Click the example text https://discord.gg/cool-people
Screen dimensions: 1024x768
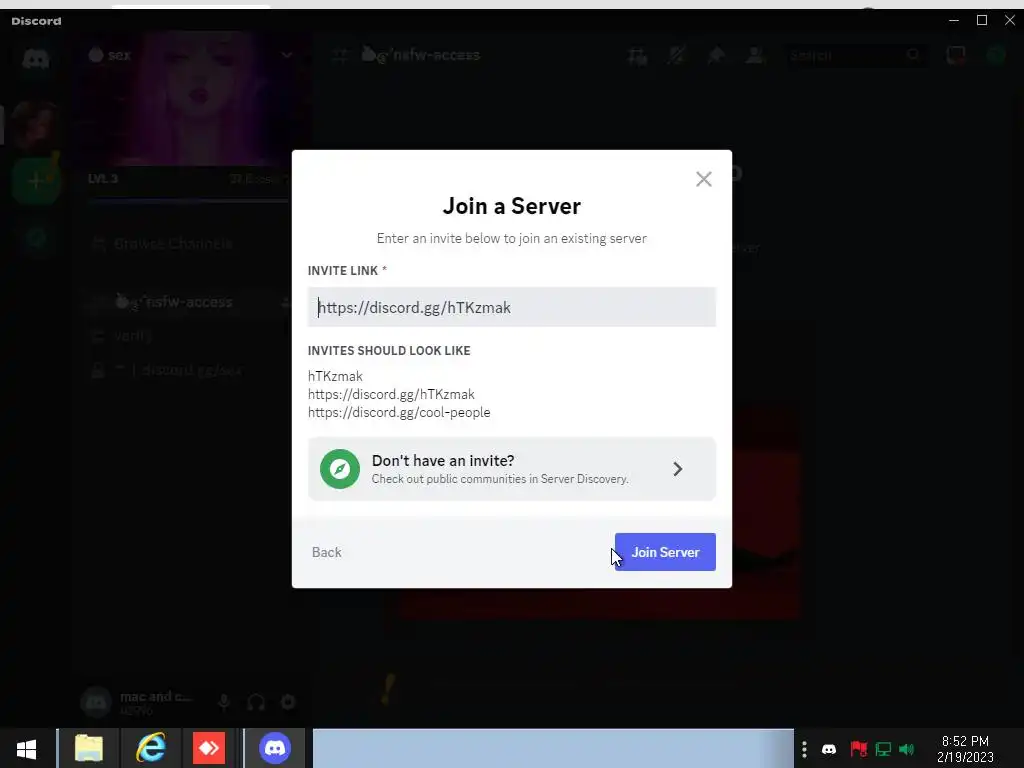pyautogui.click(x=399, y=413)
